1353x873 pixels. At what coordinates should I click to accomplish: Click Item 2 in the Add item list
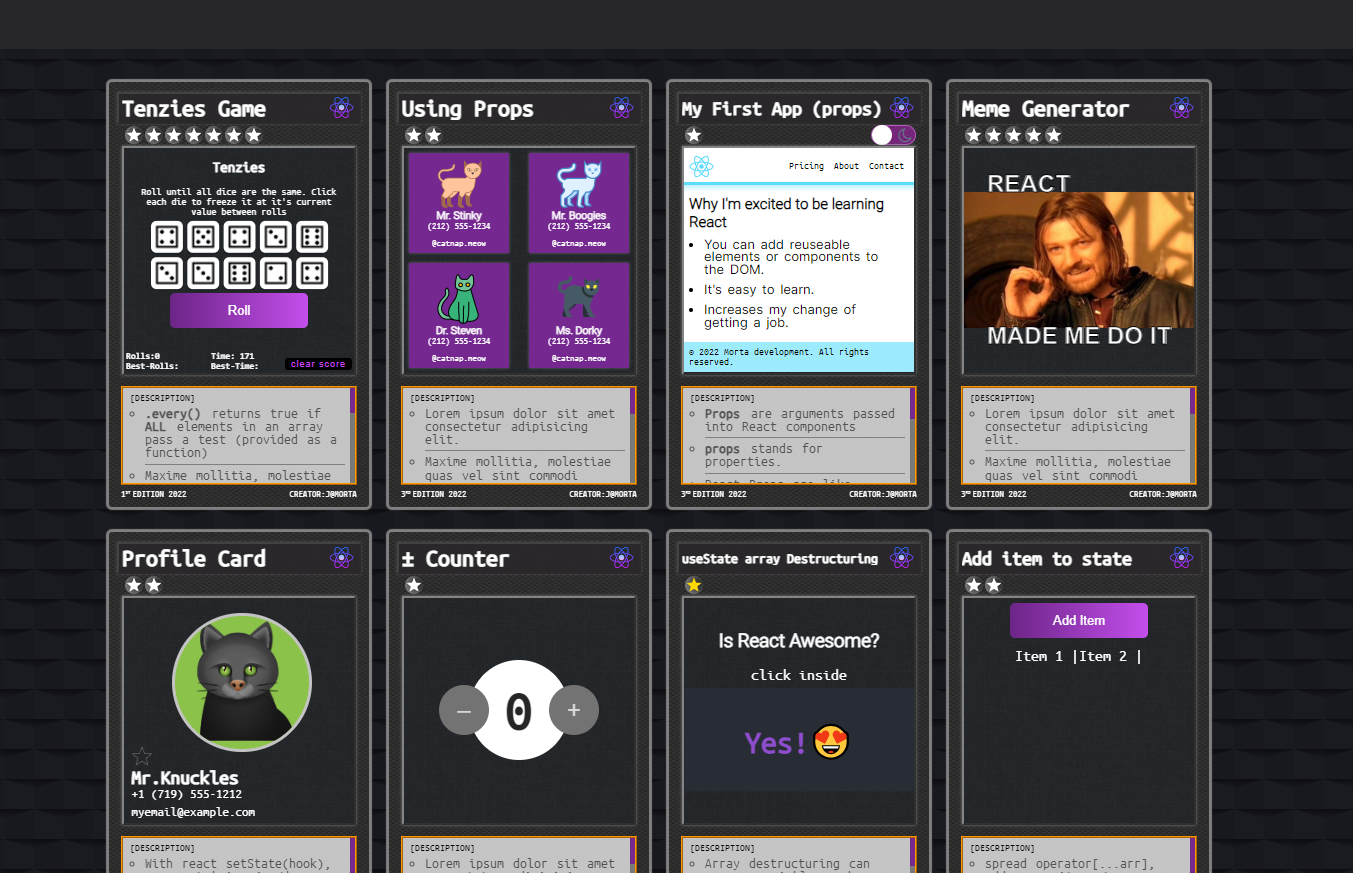tap(1103, 656)
